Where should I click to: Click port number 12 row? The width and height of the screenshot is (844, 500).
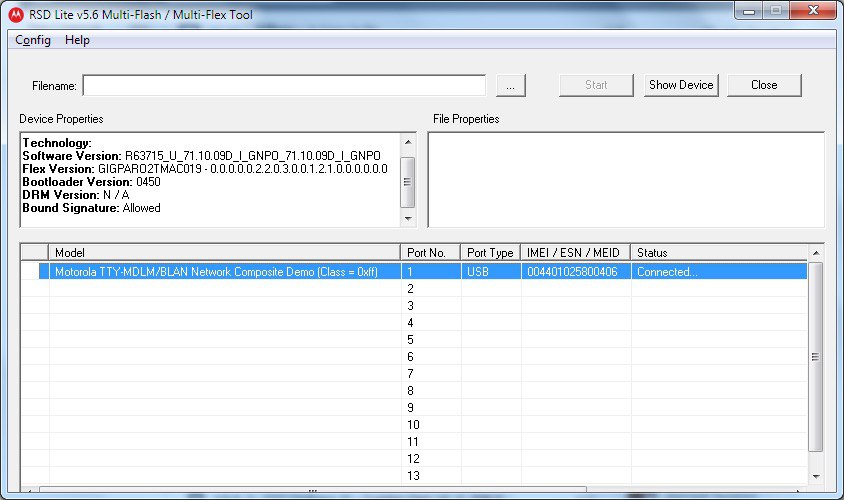click(x=414, y=459)
